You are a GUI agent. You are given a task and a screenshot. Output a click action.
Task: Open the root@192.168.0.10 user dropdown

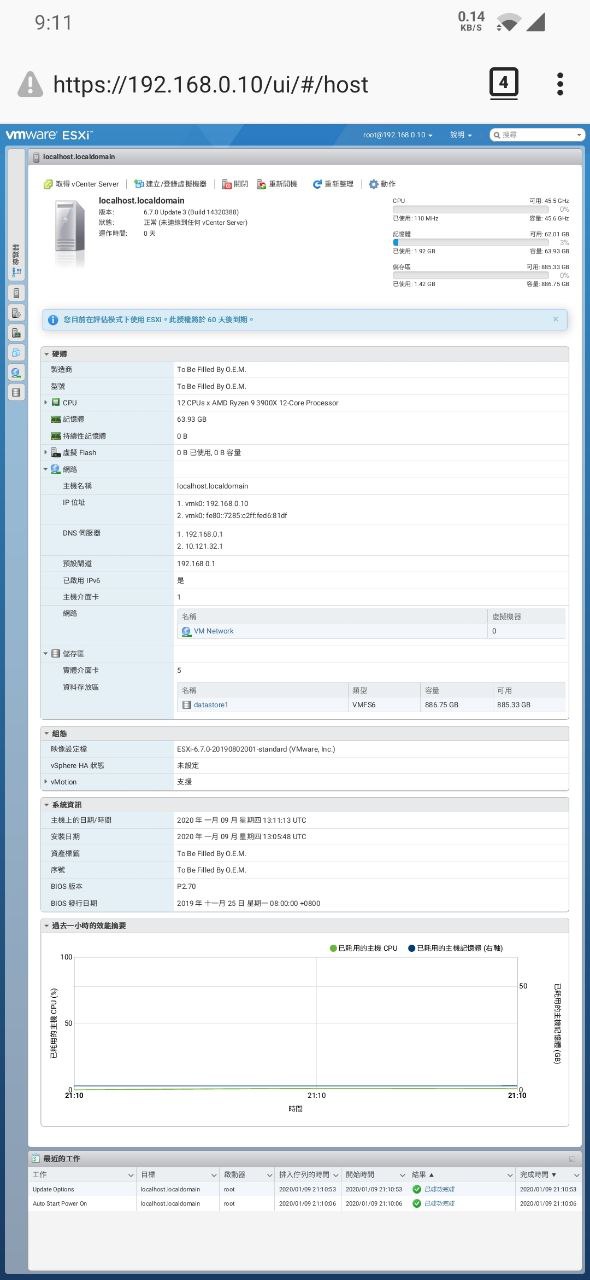click(398, 134)
